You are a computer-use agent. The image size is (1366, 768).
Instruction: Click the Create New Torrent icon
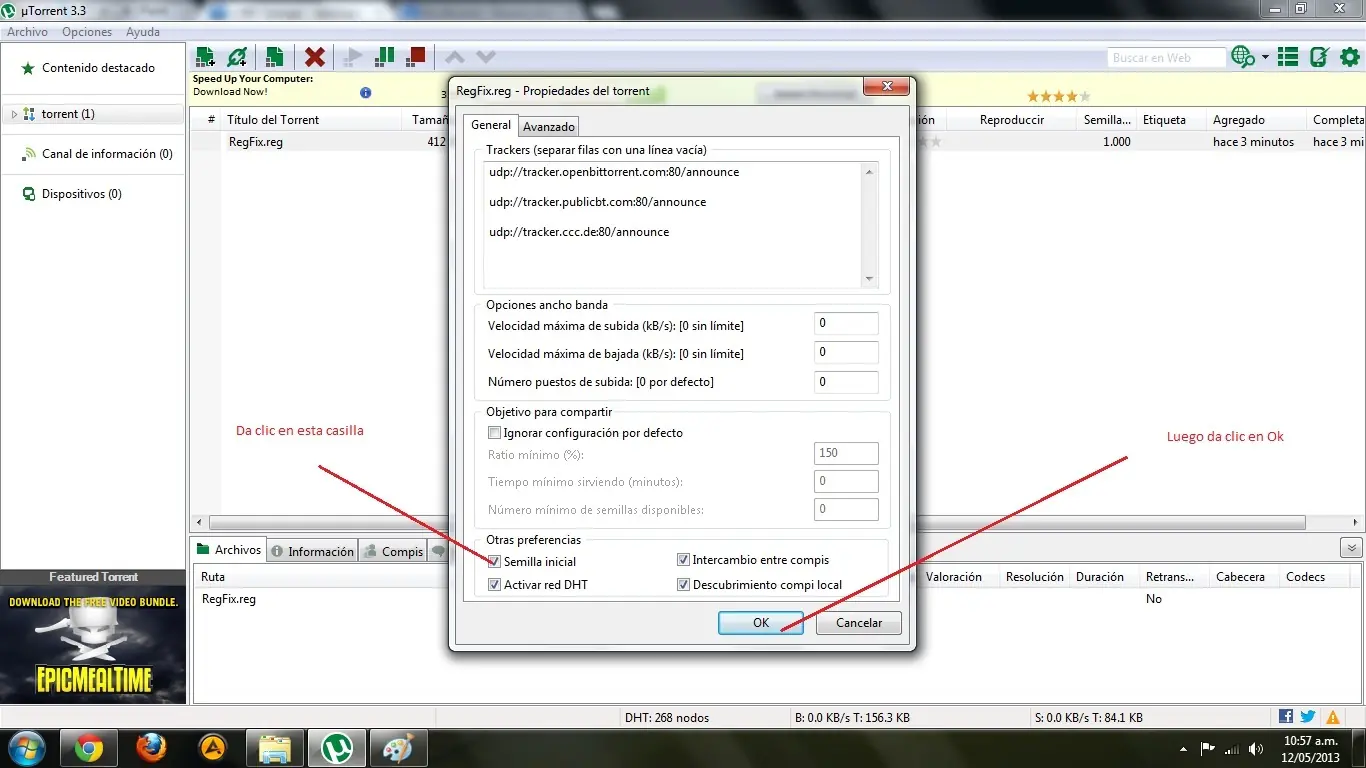pyautogui.click(x=274, y=57)
